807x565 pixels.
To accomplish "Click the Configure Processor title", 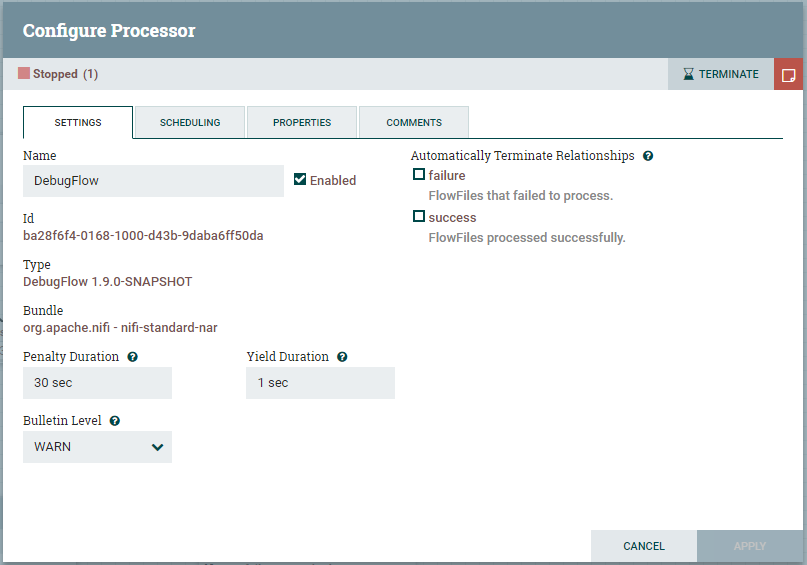I will (109, 31).
